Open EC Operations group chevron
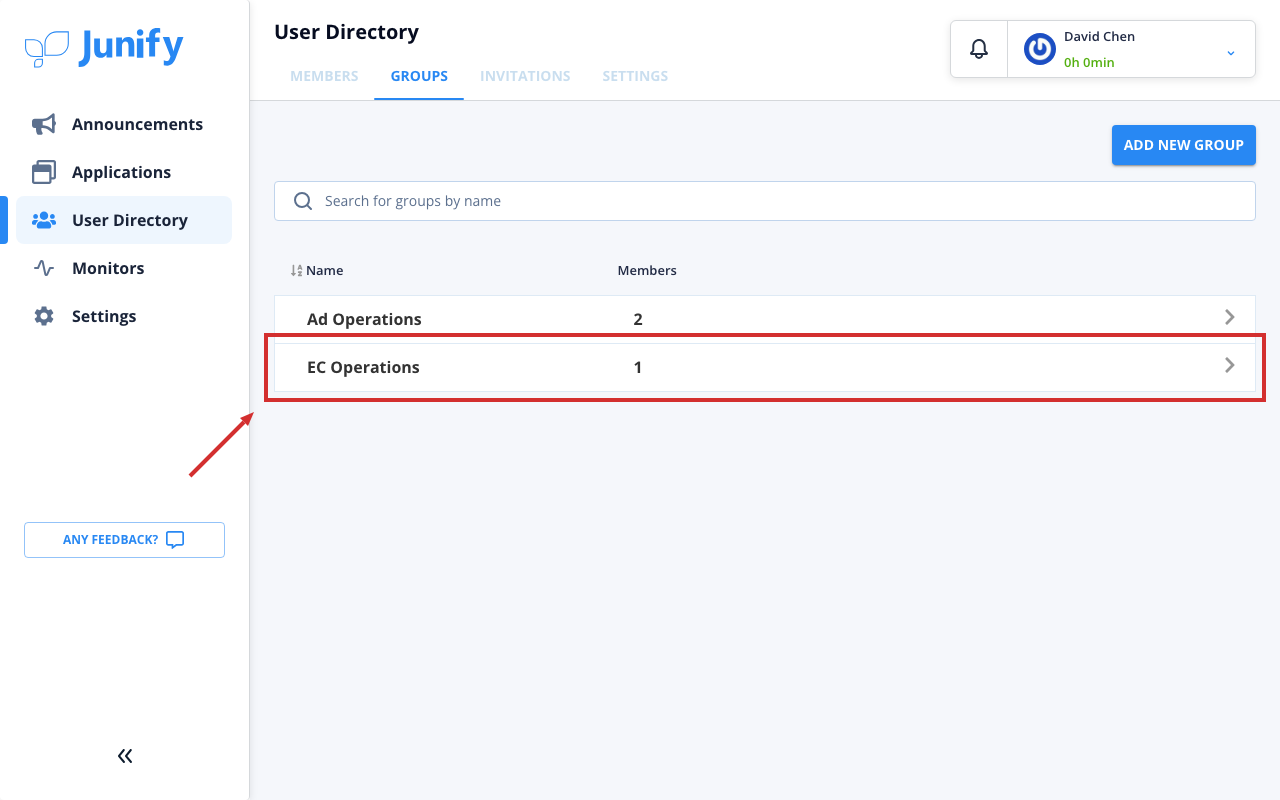The width and height of the screenshot is (1280, 800). tap(1230, 365)
